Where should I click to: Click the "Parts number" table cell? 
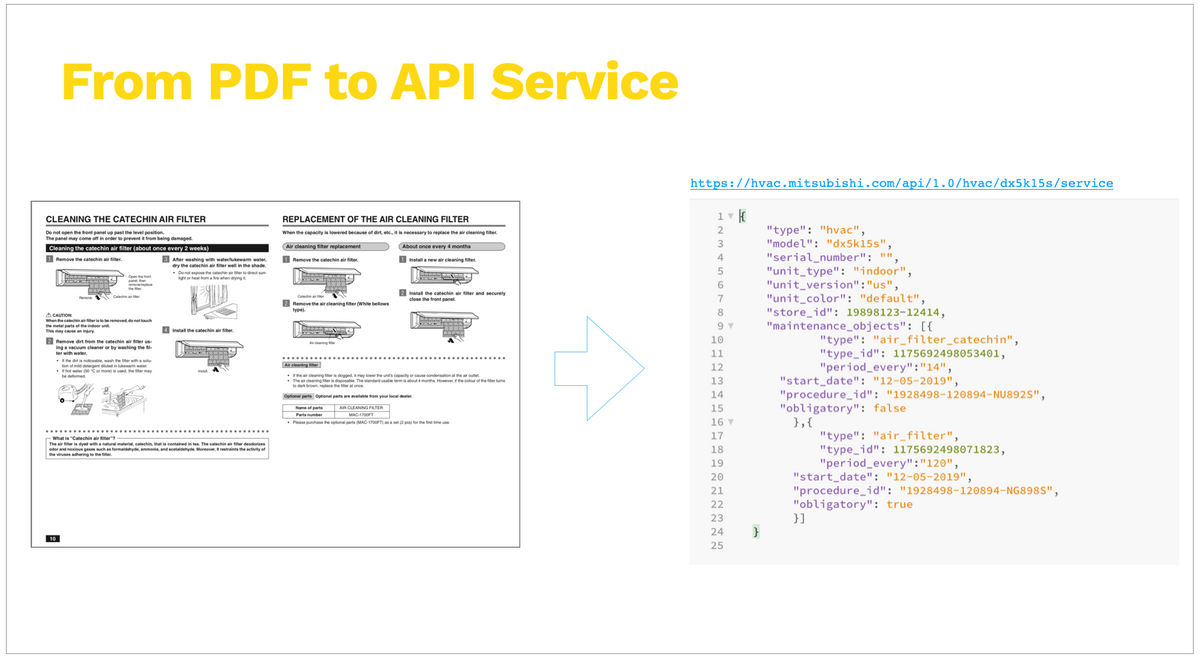(309, 415)
